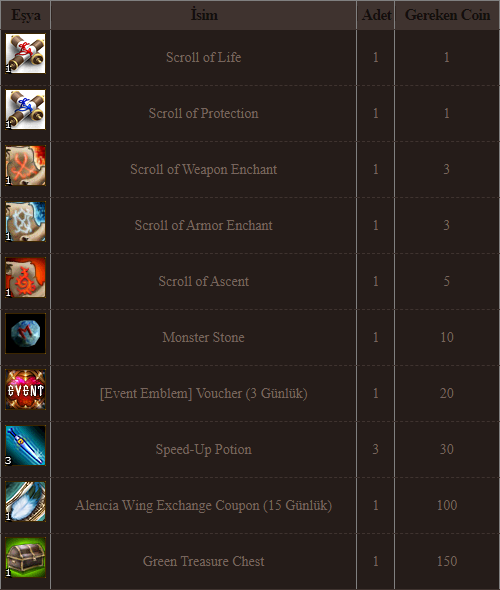Click the 150 coin cost value
Image resolution: width=500 pixels, height=590 pixels.
447,561
